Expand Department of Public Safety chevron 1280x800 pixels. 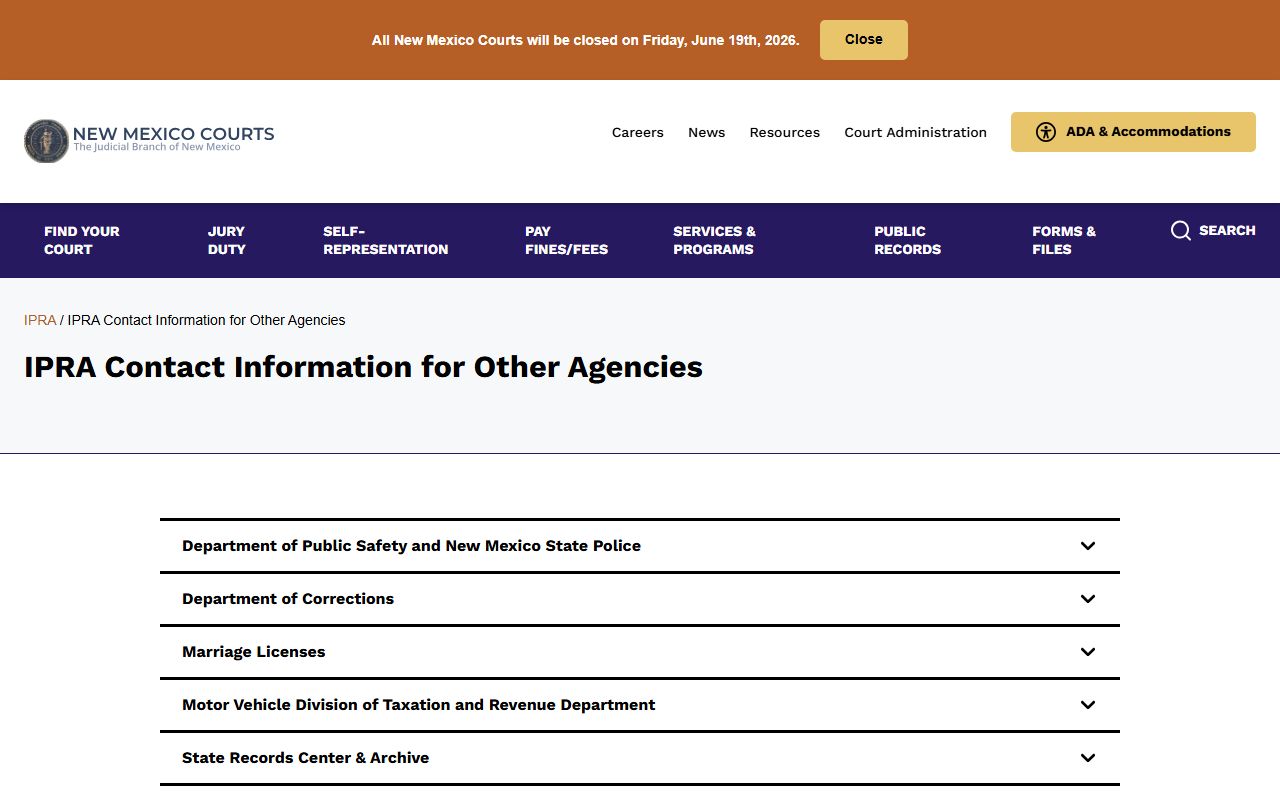tap(1088, 546)
